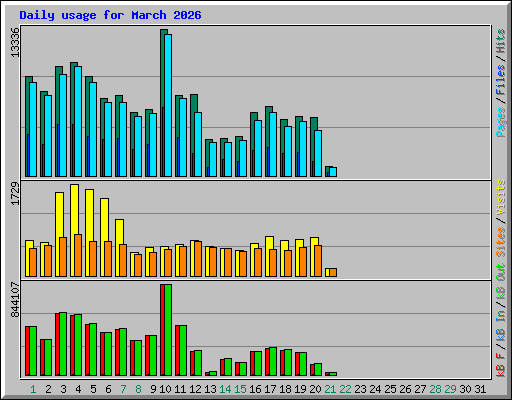Click the 13336 hits axis label
This screenshot has height=400, width=512.
pyautogui.click(x=15, y=42)
